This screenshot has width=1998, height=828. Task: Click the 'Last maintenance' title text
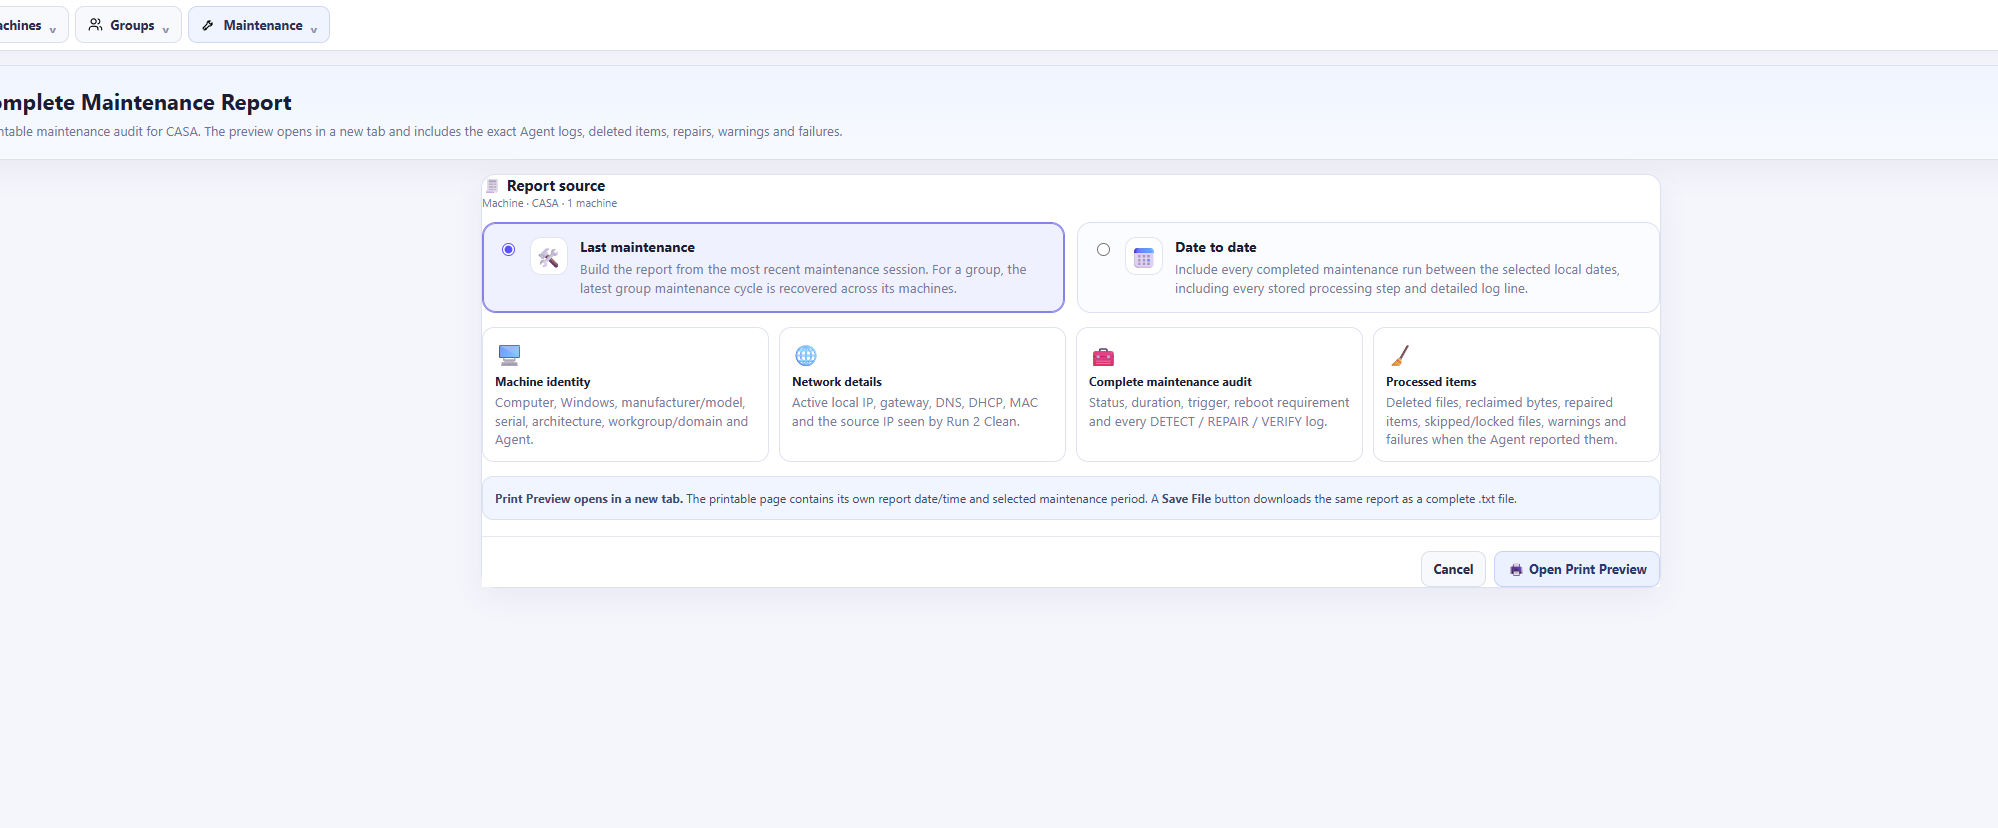637,247
